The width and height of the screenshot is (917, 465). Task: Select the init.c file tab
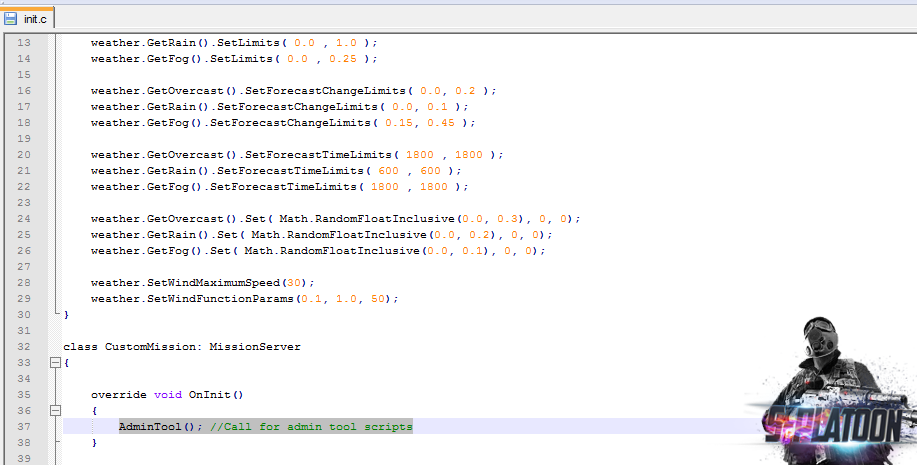tap(27, 18)
